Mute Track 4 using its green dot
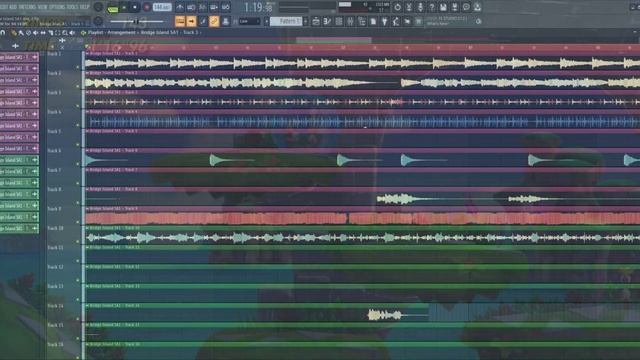640x360 pixels. point(78,125)
